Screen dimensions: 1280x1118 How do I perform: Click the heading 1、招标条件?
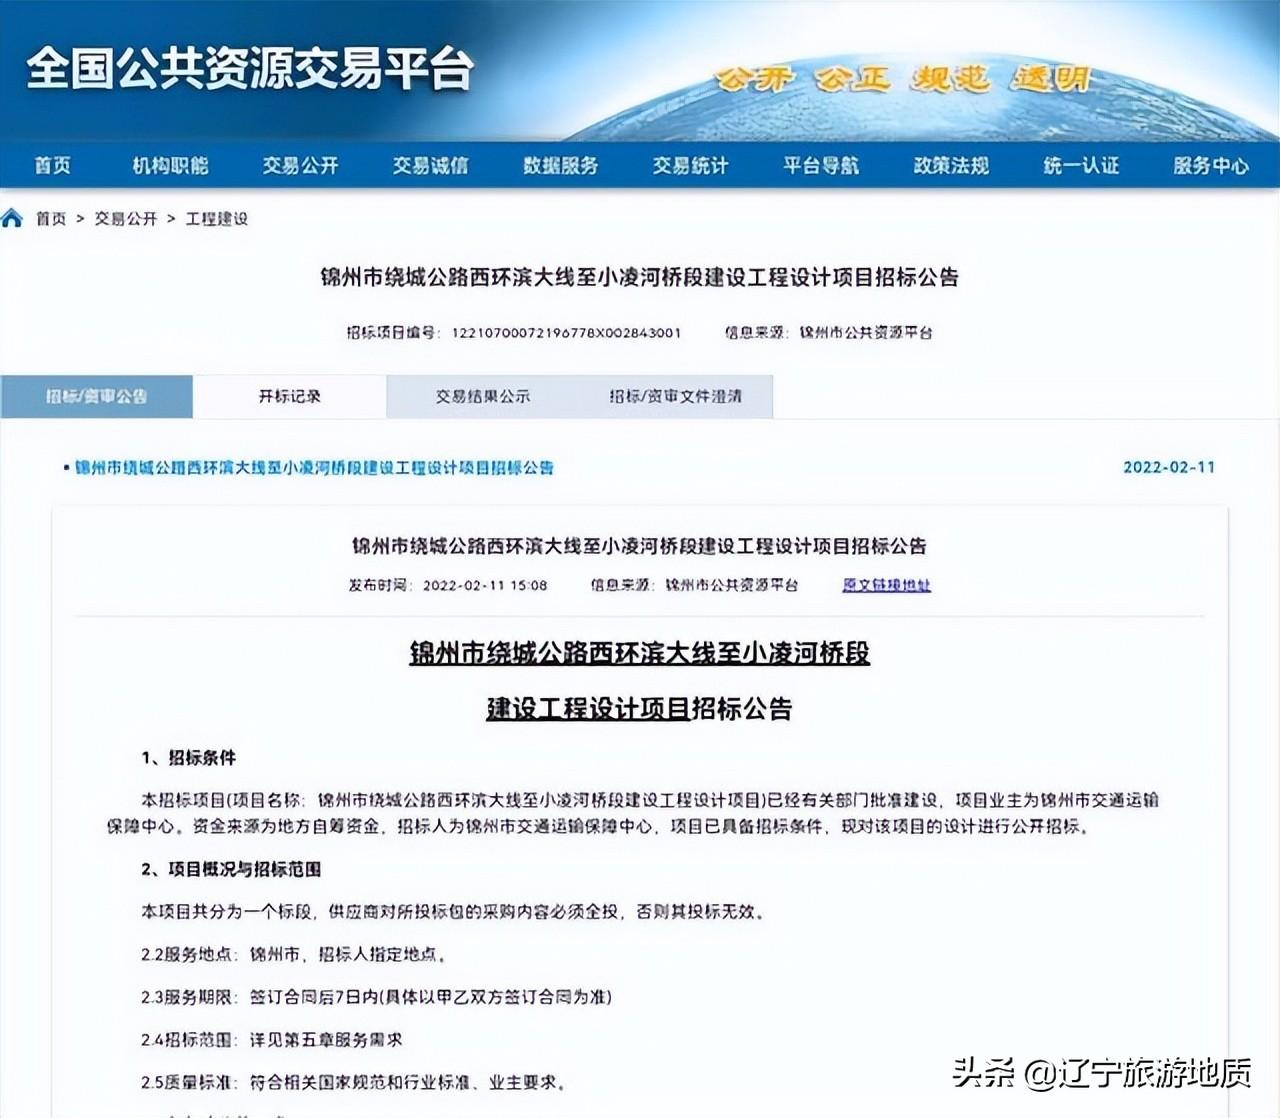pyautogui.click(x=189, y=757)
